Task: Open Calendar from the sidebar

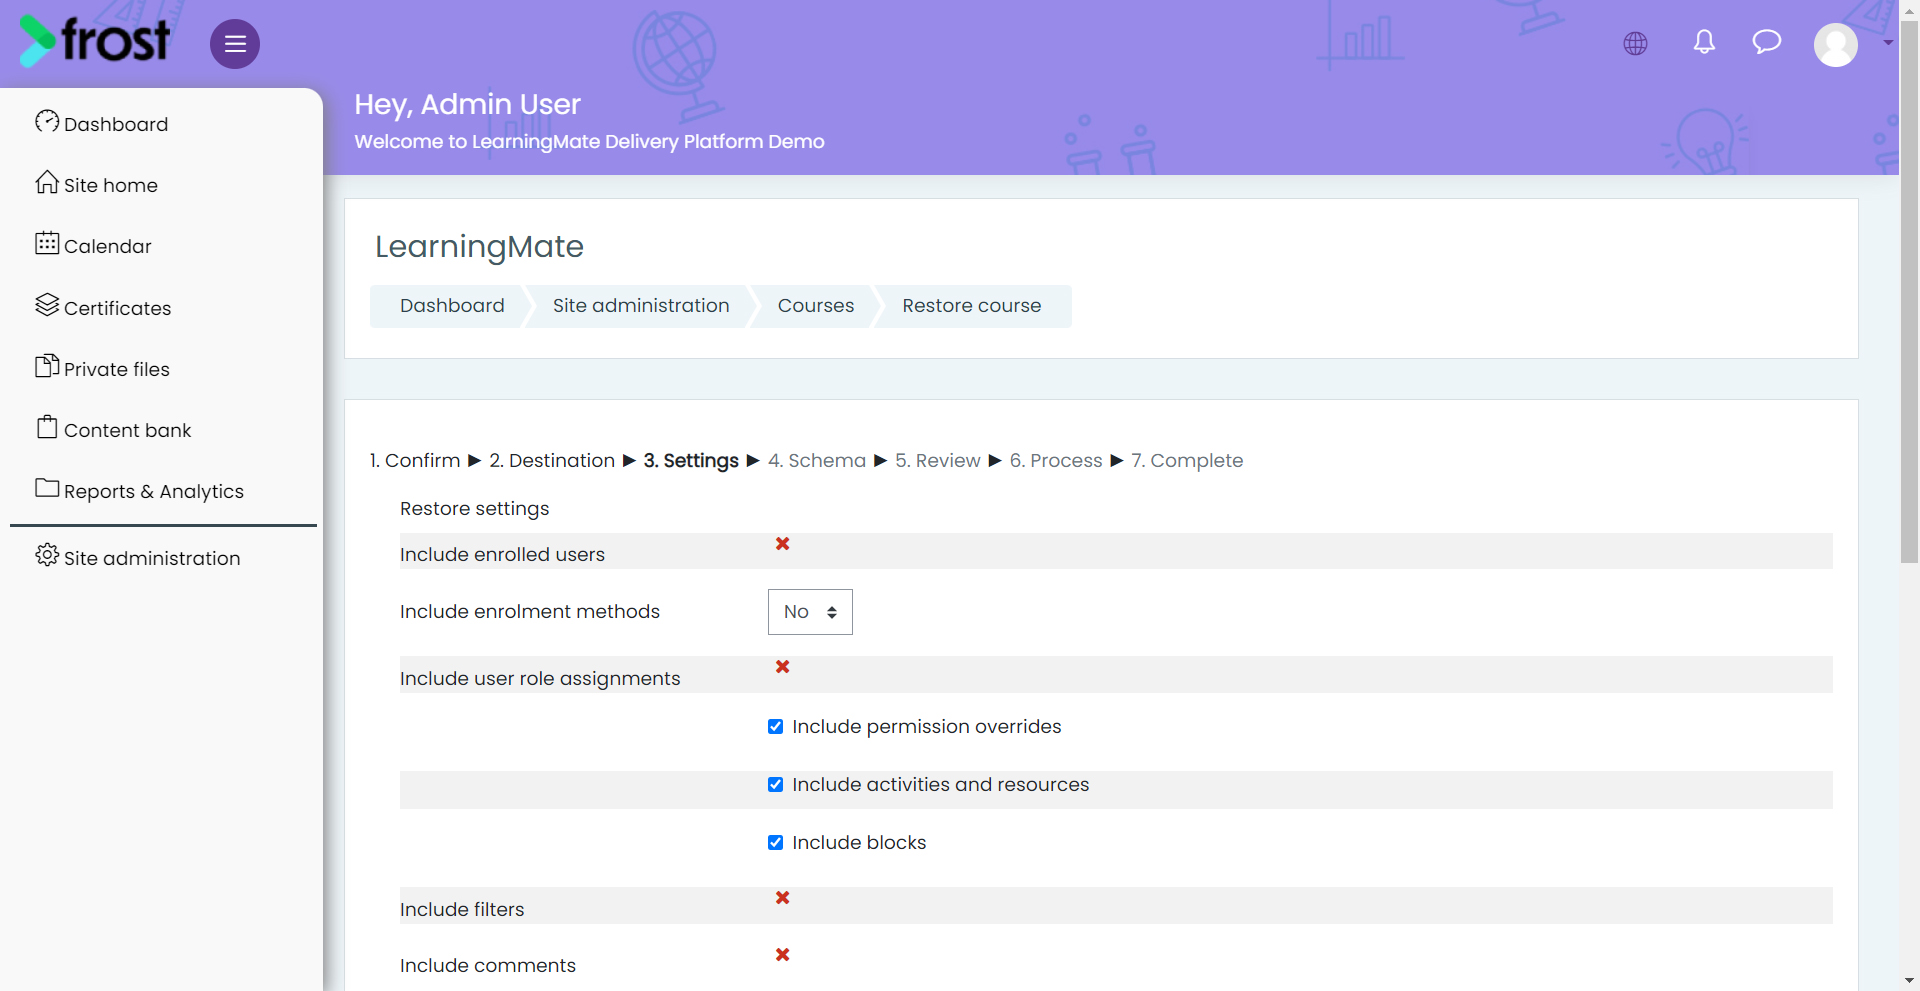Action: 93,245
